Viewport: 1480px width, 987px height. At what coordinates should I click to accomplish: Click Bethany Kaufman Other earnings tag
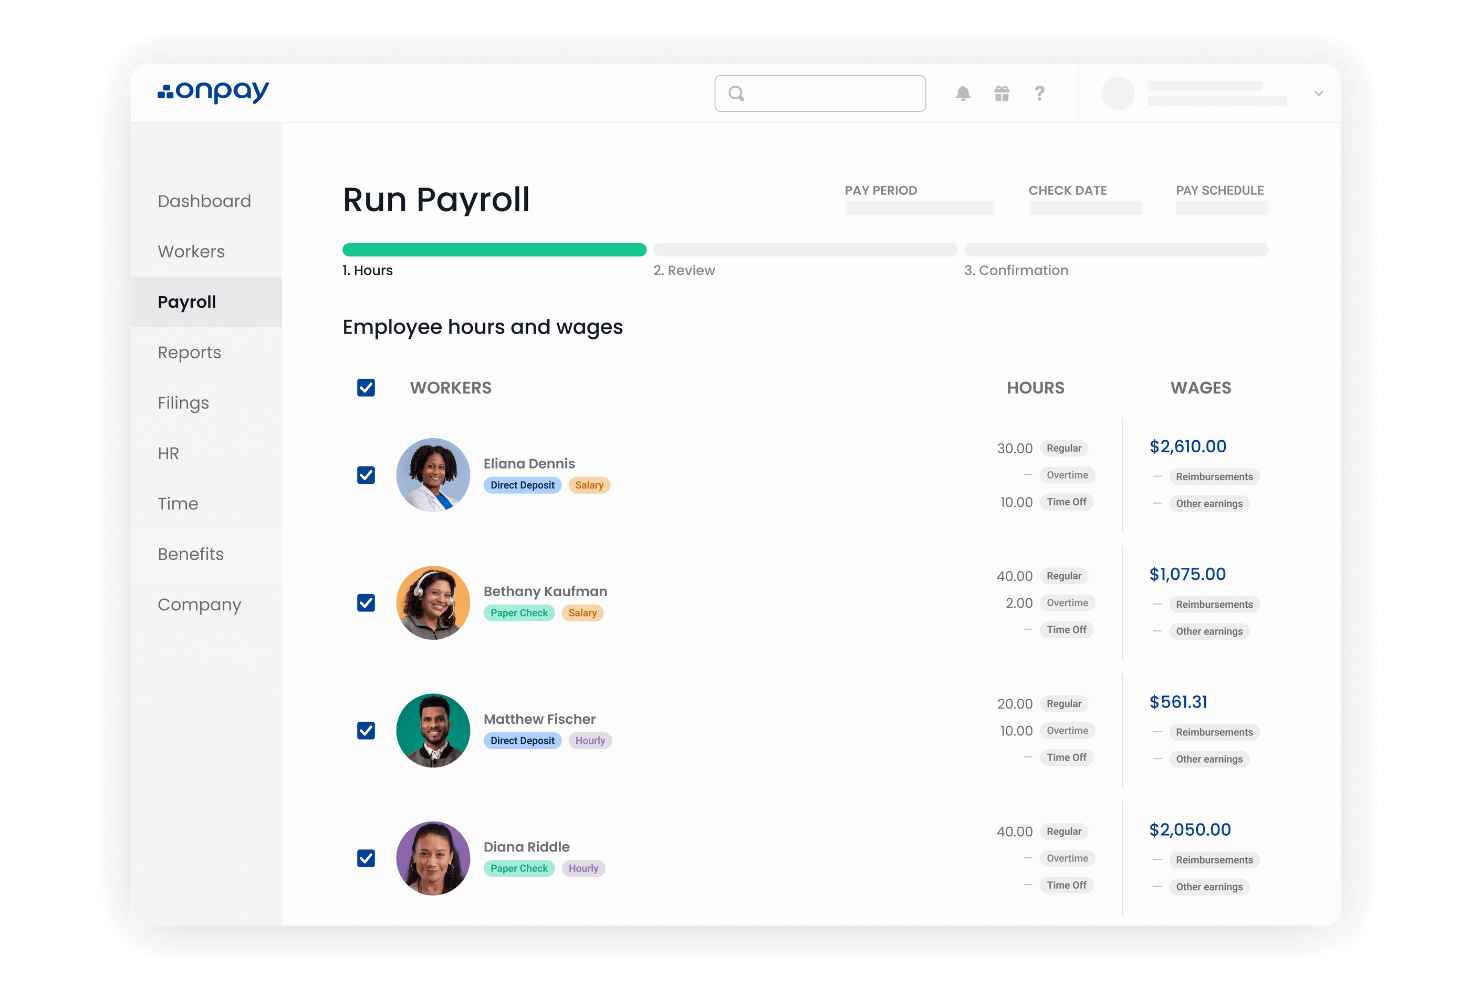tap(1209, 632)
